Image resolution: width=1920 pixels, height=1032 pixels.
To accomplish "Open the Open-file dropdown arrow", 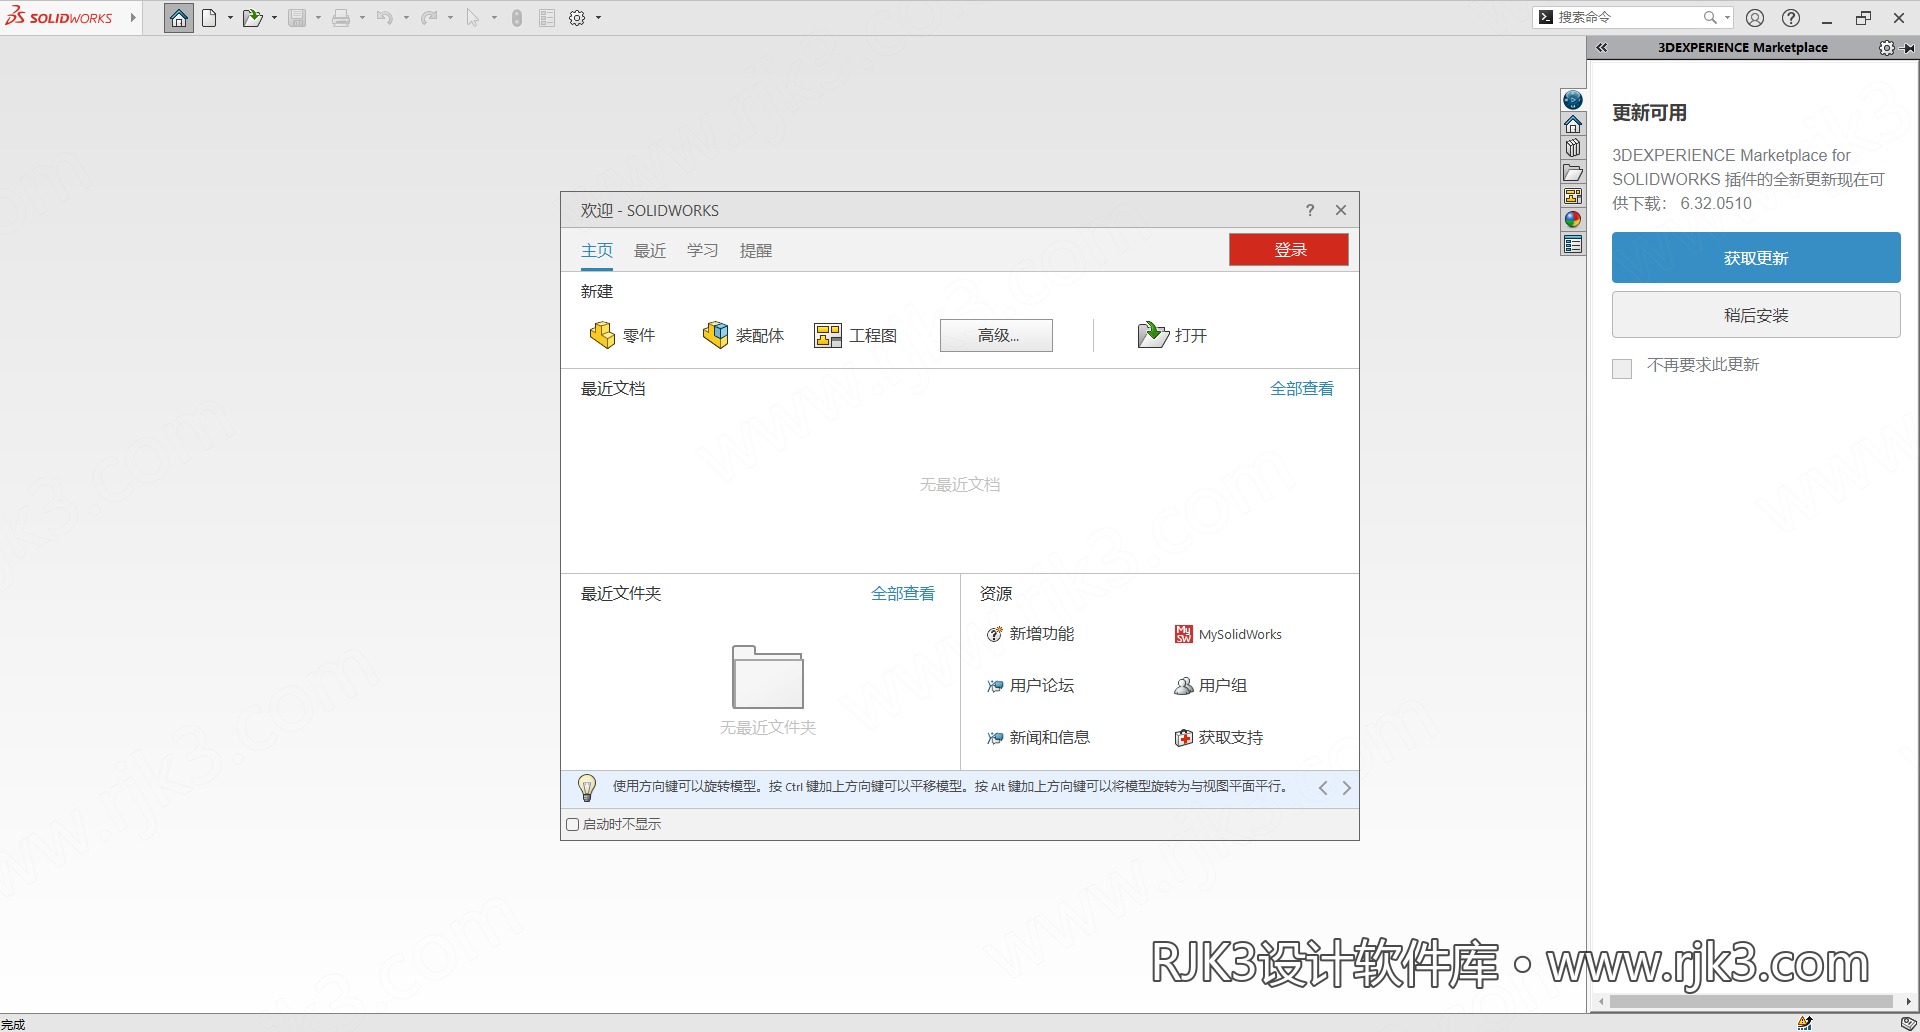I will (274, 18).
